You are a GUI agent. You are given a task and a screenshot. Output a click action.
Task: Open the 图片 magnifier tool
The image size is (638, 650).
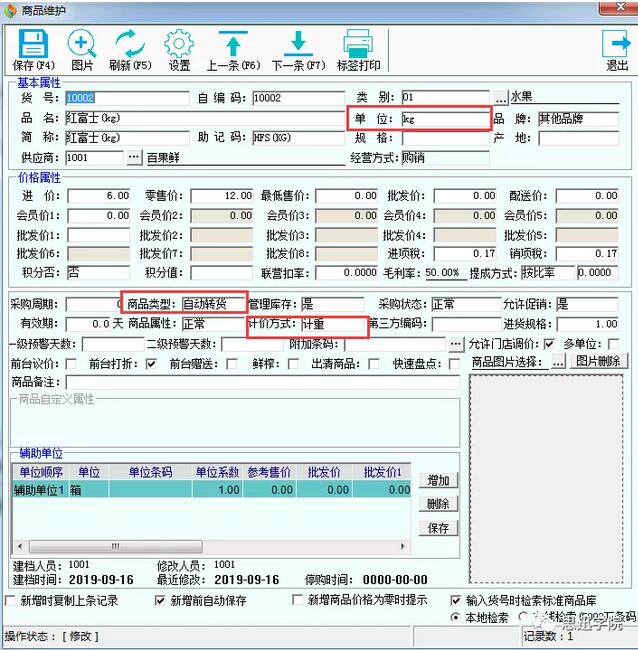(x=82, y=45)
